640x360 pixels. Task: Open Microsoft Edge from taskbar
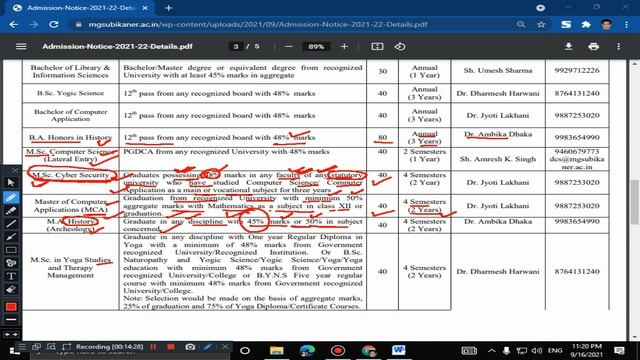pos(307,351)
